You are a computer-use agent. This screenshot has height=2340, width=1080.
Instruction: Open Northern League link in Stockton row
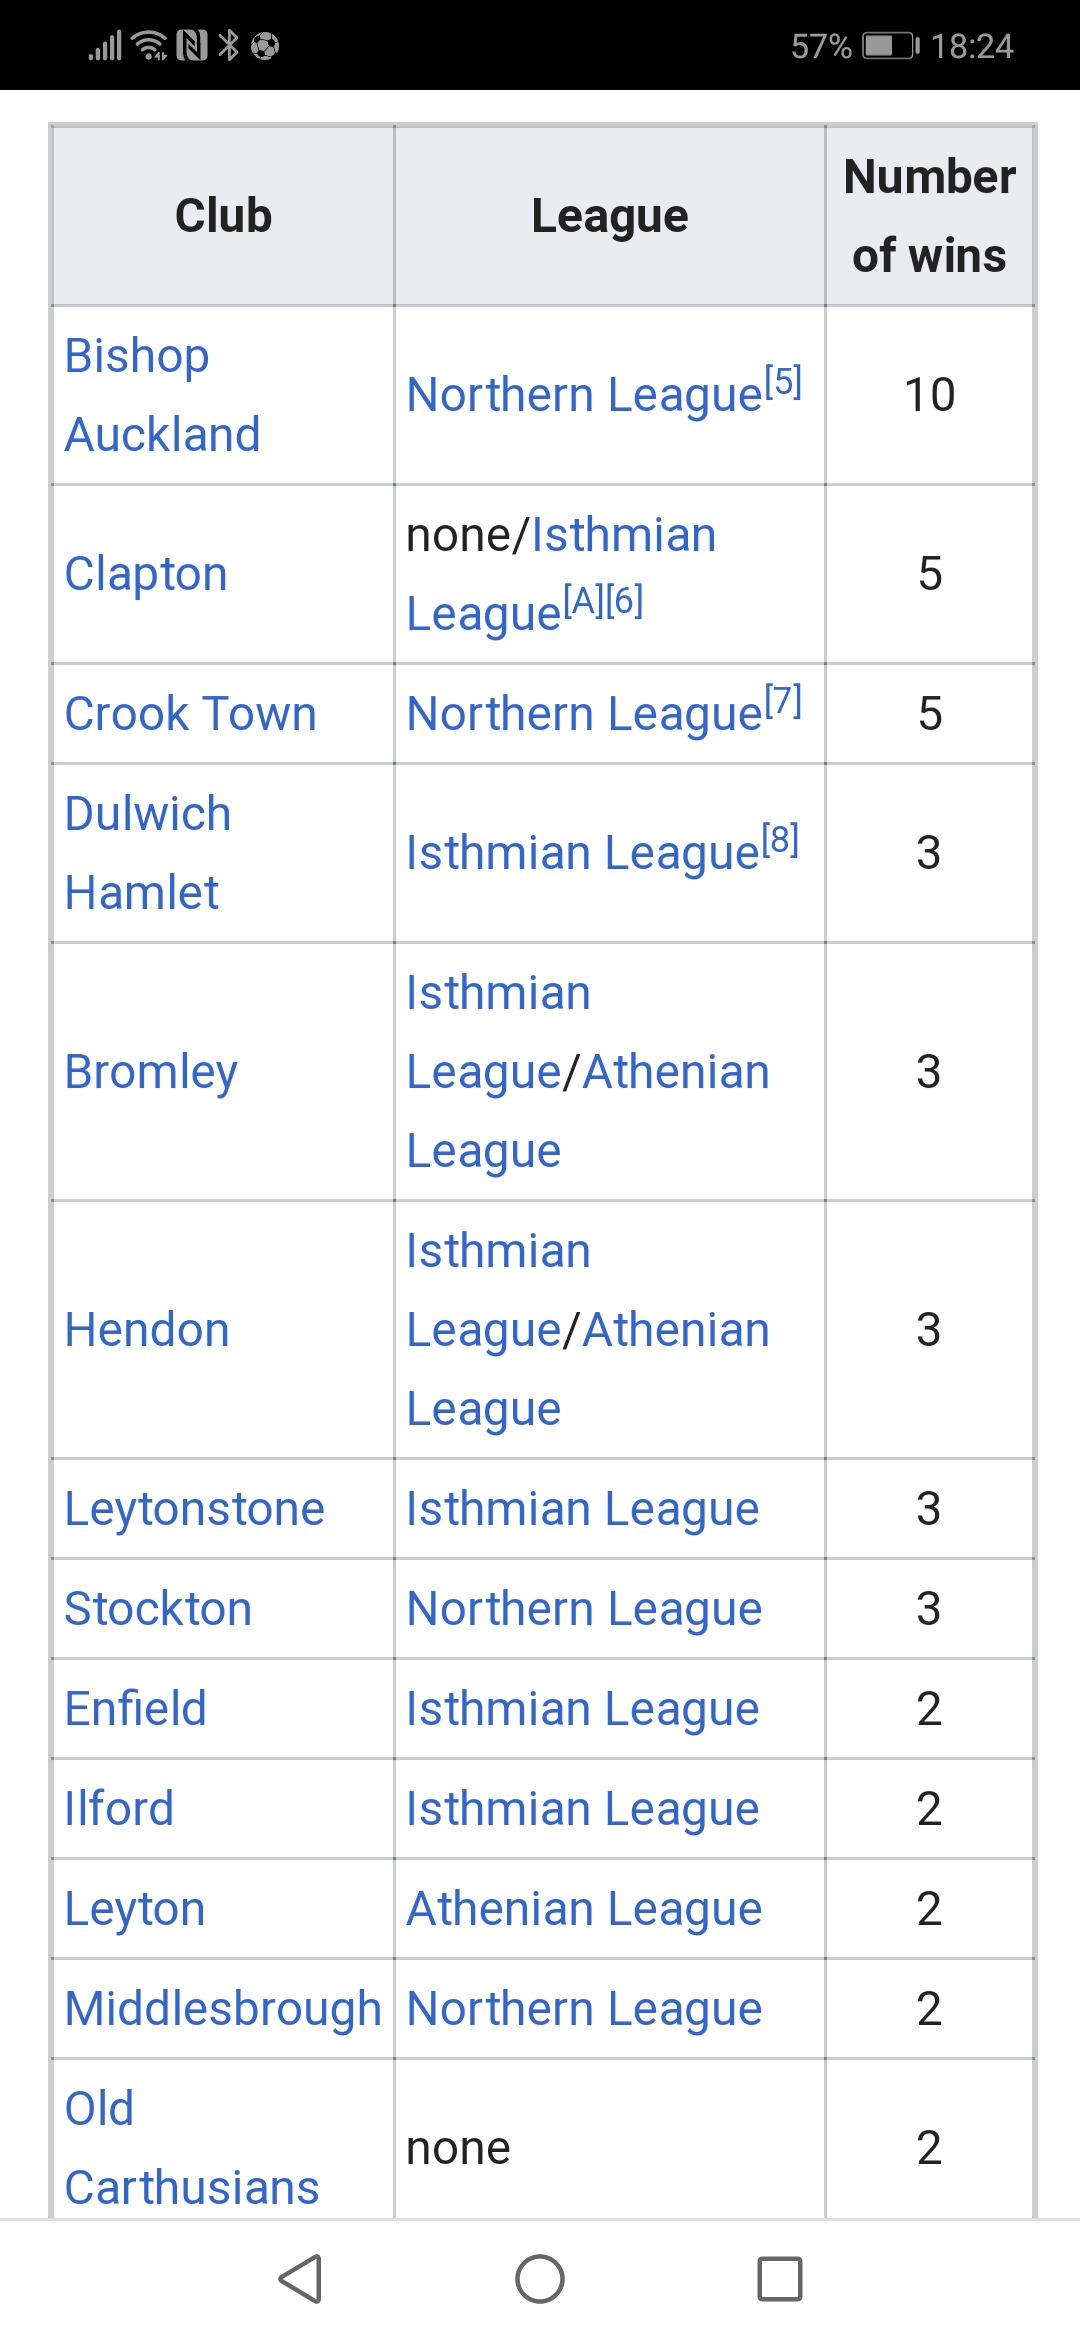pyautogui.click(x=584, y=1609)
